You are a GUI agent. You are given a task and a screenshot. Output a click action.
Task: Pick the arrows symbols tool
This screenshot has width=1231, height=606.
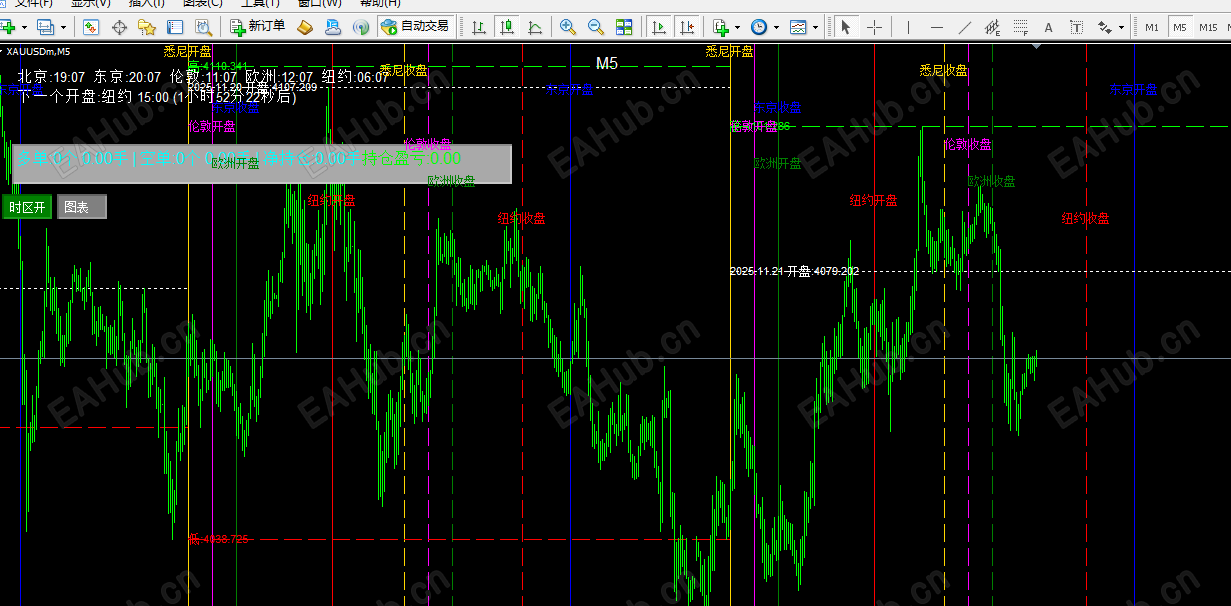tap(1104, 27)
